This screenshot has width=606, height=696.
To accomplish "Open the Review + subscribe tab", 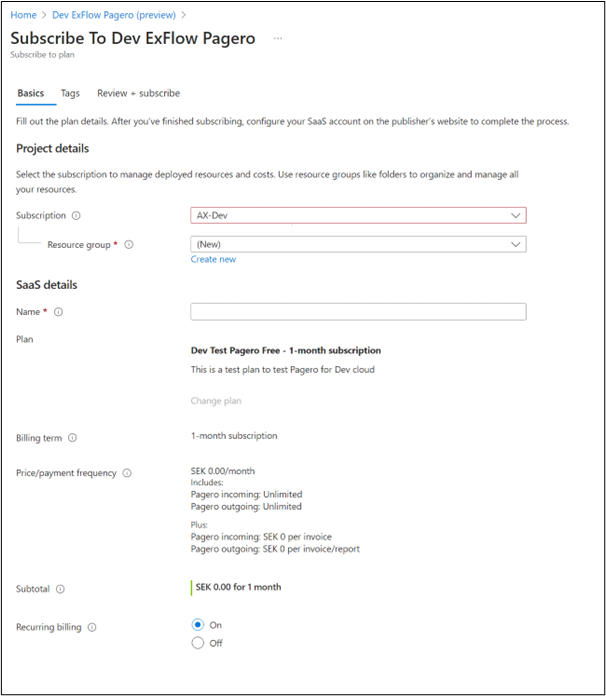I will click(139, 93).
